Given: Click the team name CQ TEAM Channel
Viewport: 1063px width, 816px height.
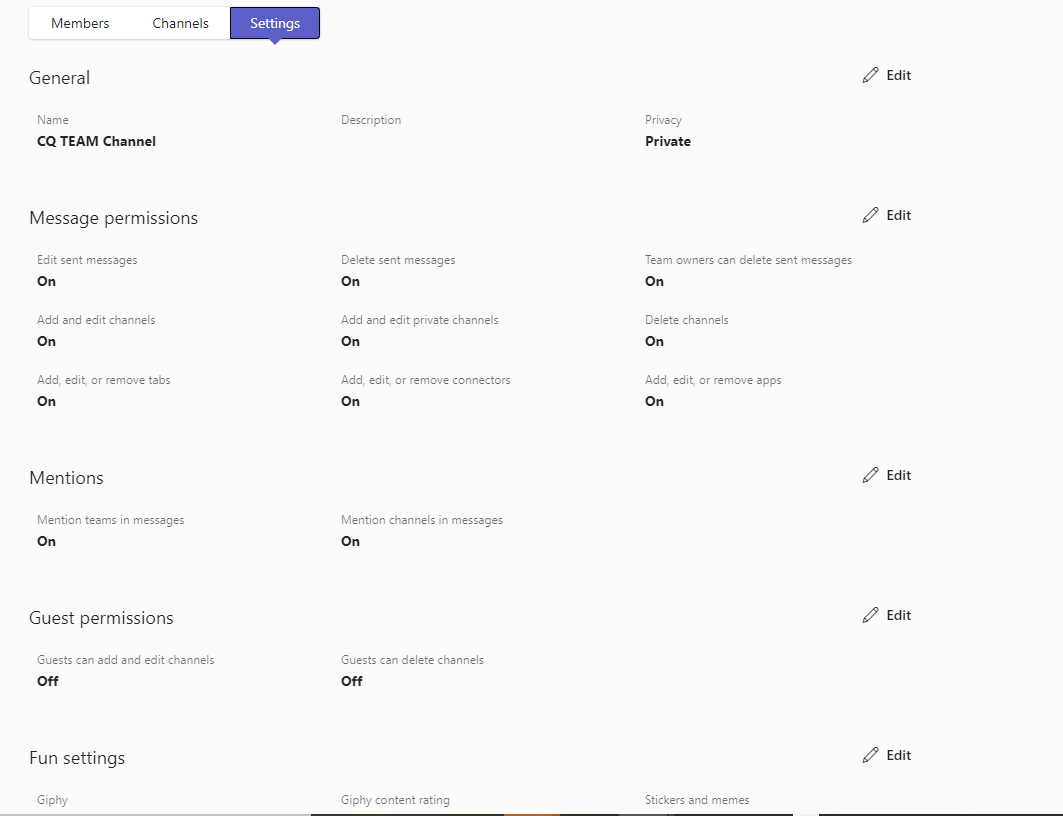Looking at the screenshot, I should (x=96, y=141).
